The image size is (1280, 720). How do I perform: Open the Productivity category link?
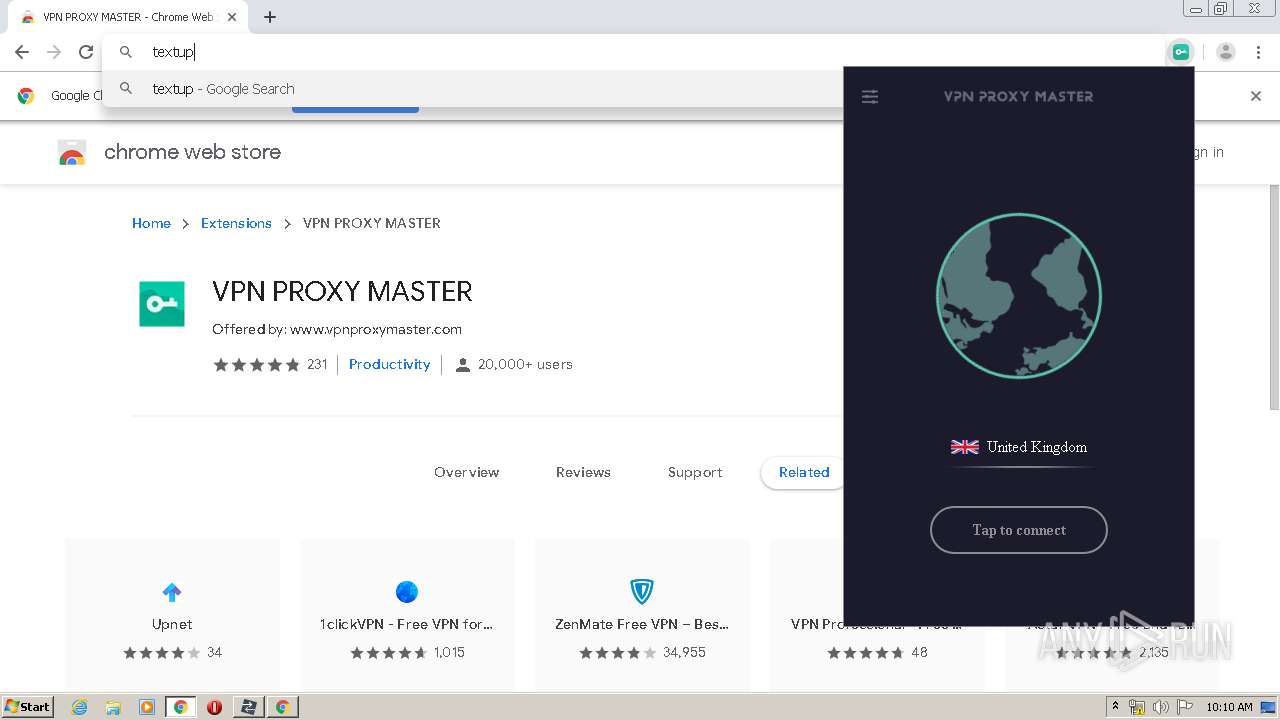click(x=389, y=364)
